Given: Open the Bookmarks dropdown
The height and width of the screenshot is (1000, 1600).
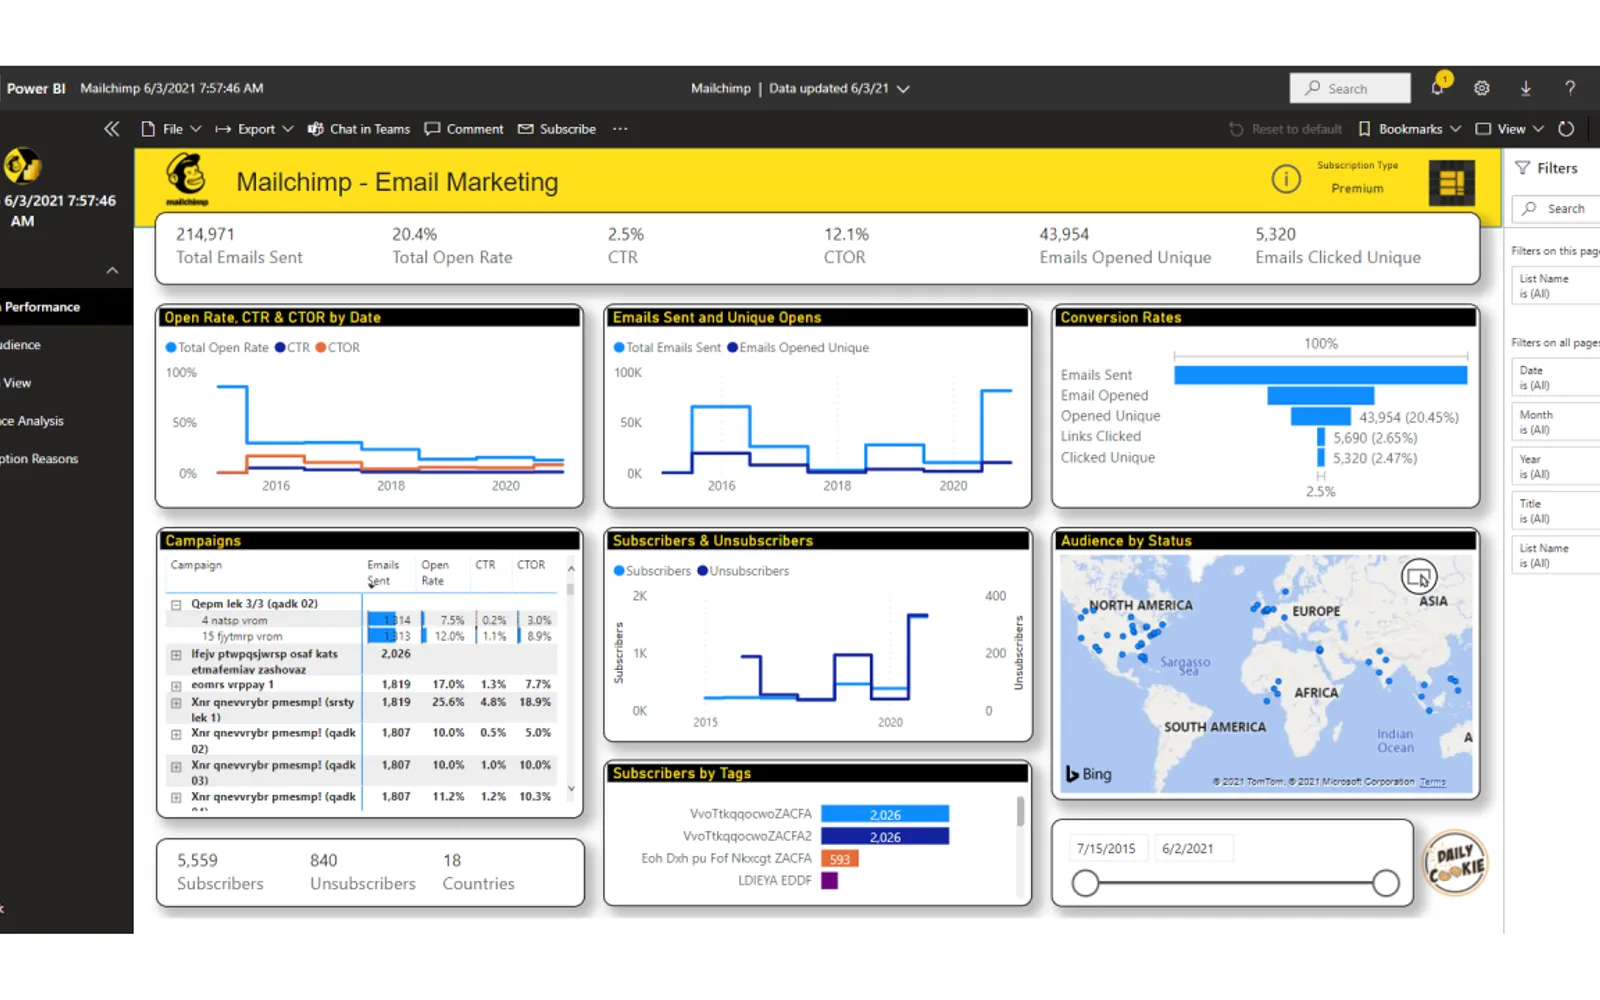Looking at the screenshot, I should pos(1410,129).
